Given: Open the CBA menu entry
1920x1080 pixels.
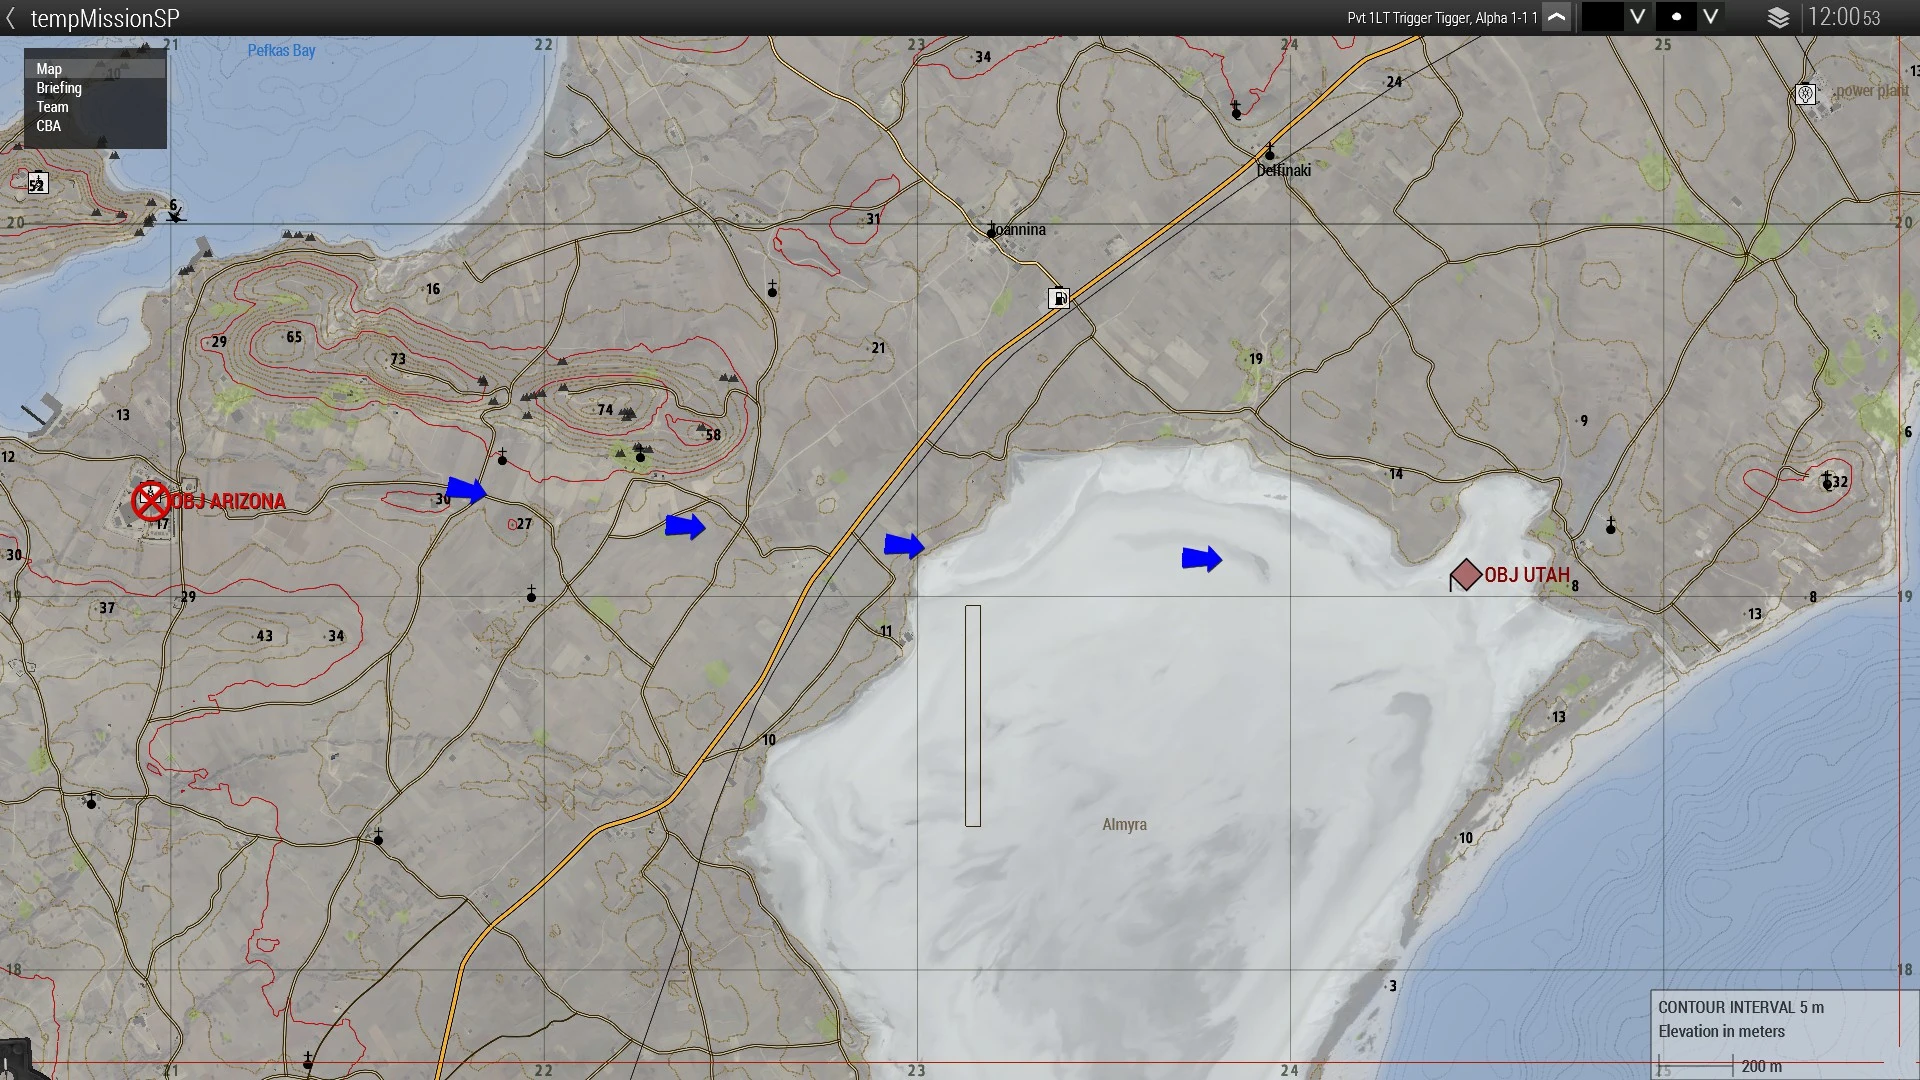Looking at the screenshot, I should (48, 126).
